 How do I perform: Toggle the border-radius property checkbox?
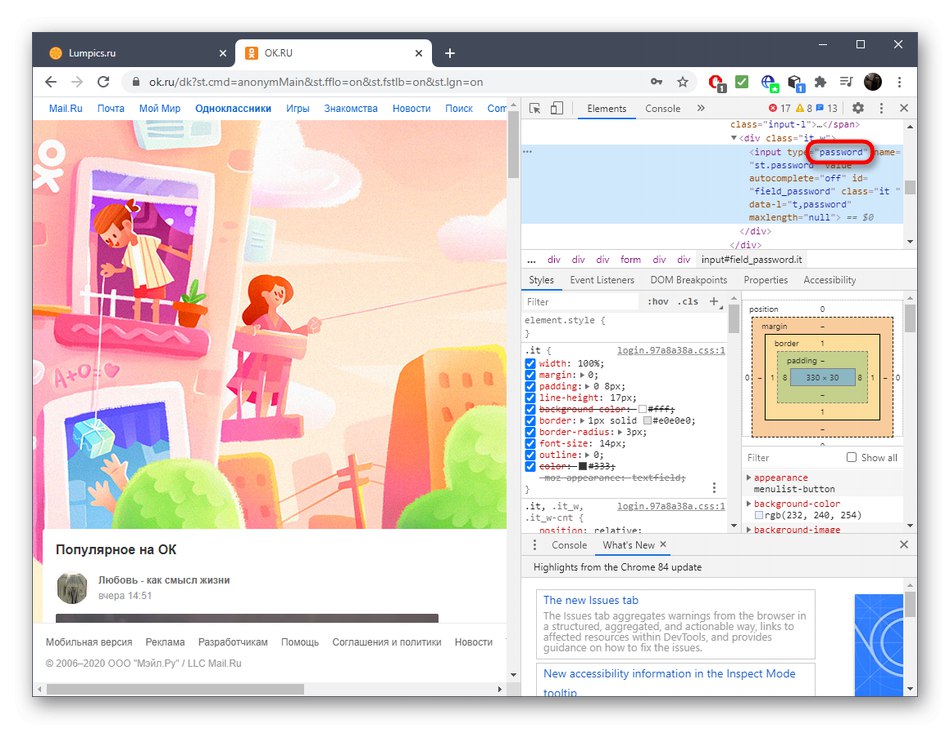coord(530,432)
